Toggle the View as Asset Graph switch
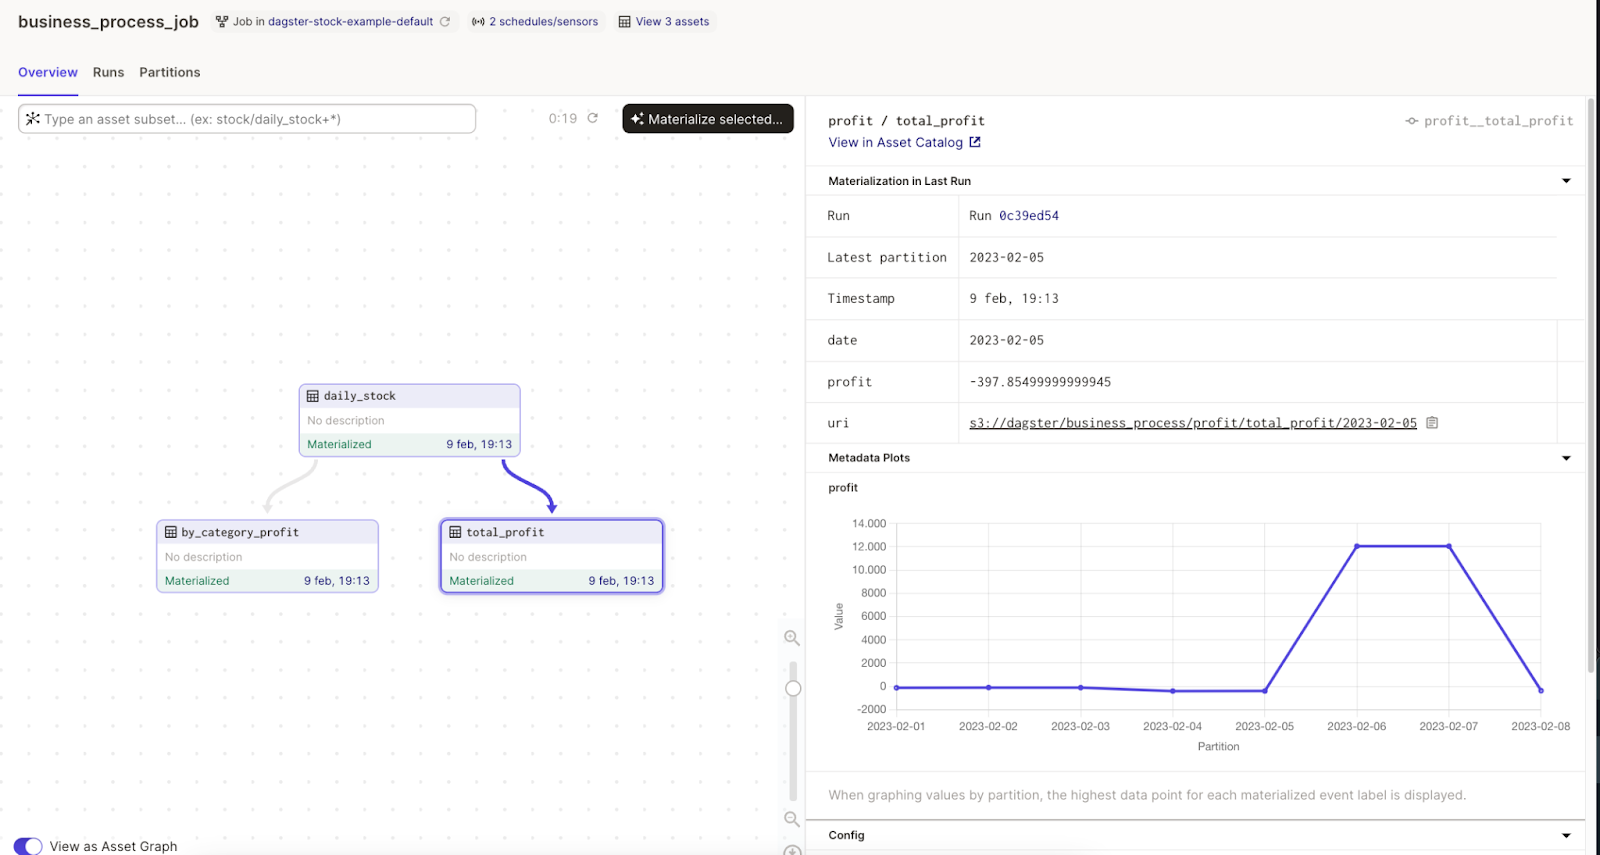The height and width of the screenshot is (855, 1600). (28, 846)
